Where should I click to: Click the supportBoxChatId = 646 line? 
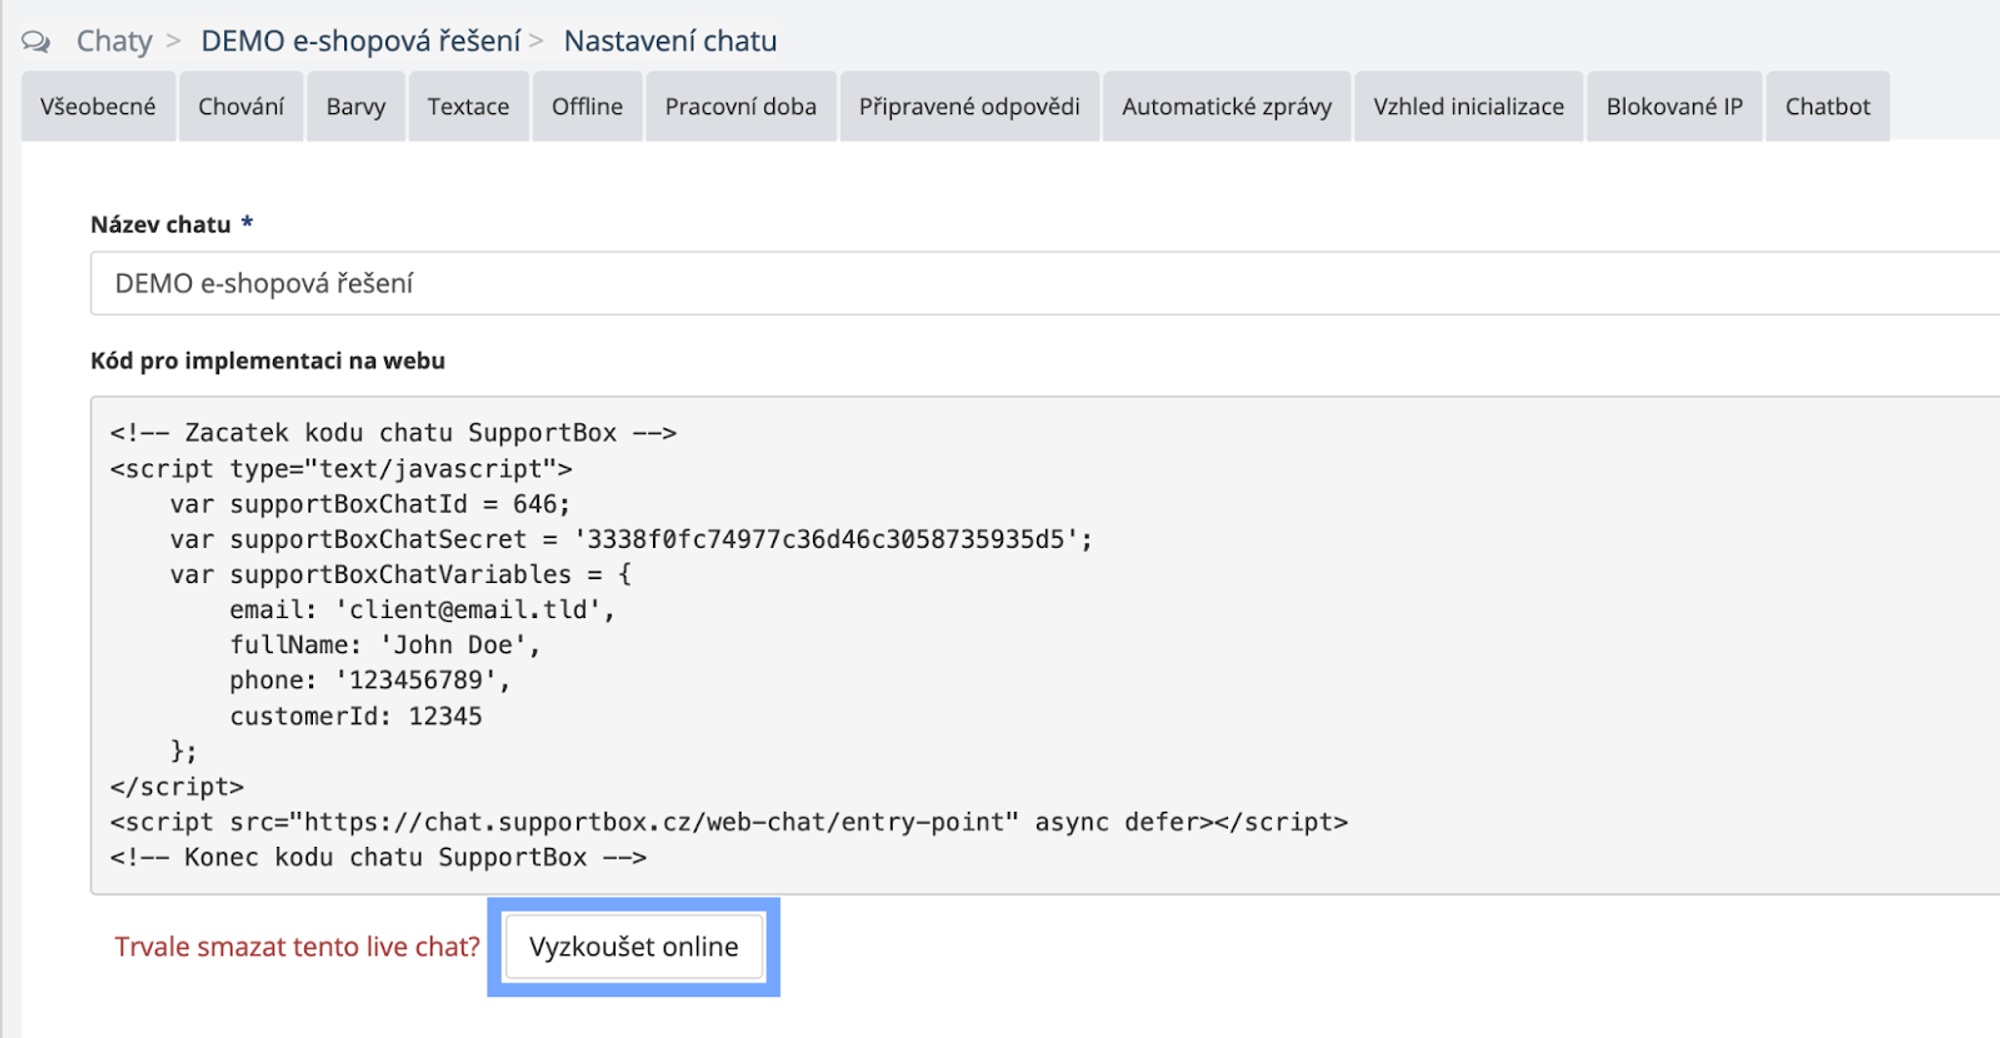point(370,504)
